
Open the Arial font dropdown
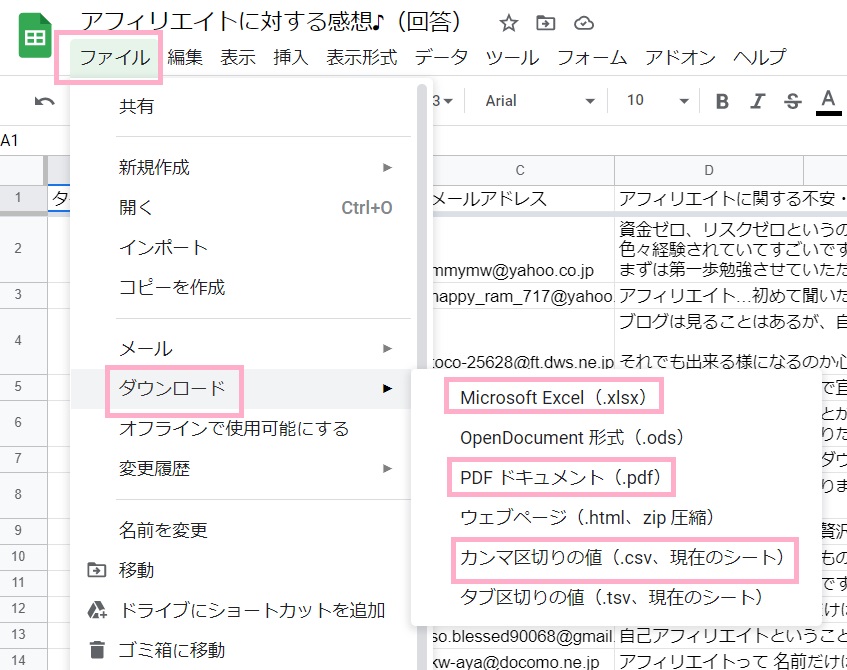[539, 101]
